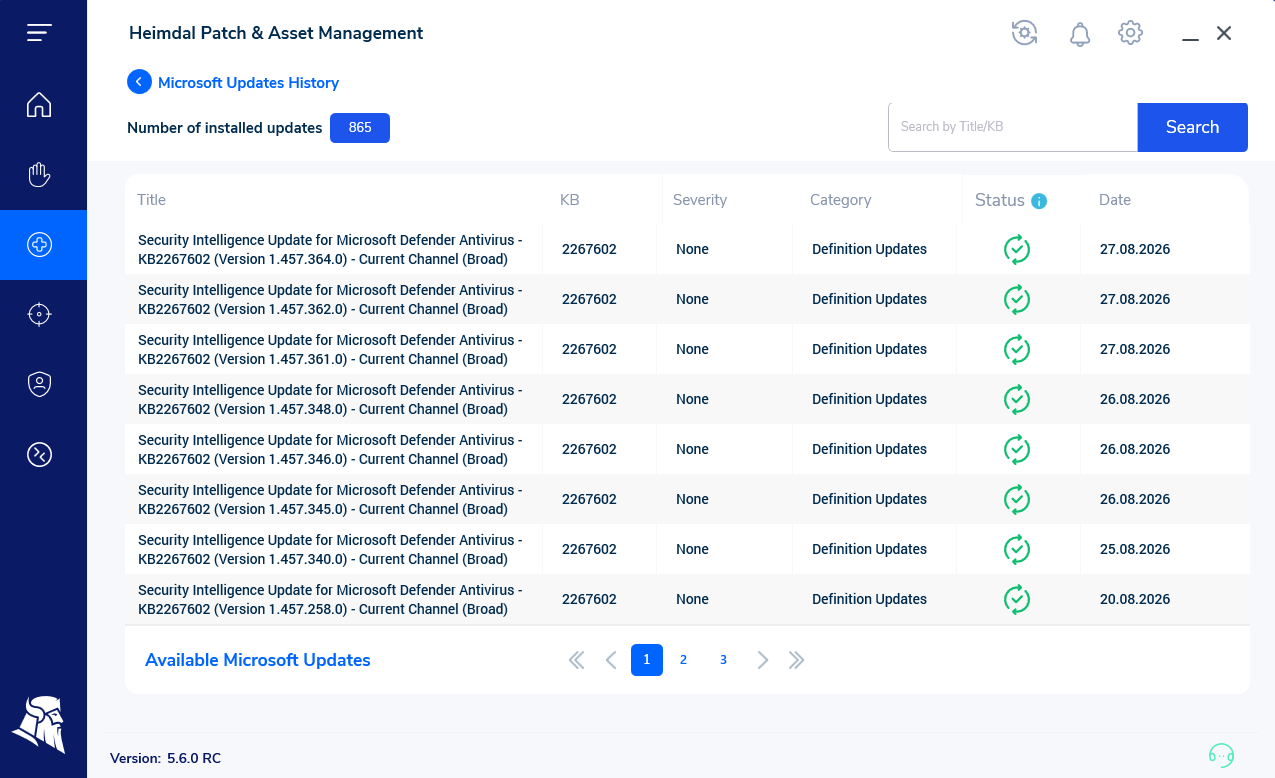Screen dimensions: 1275x778
Task: Open the settings gear icon
Action: (1131, 33)
